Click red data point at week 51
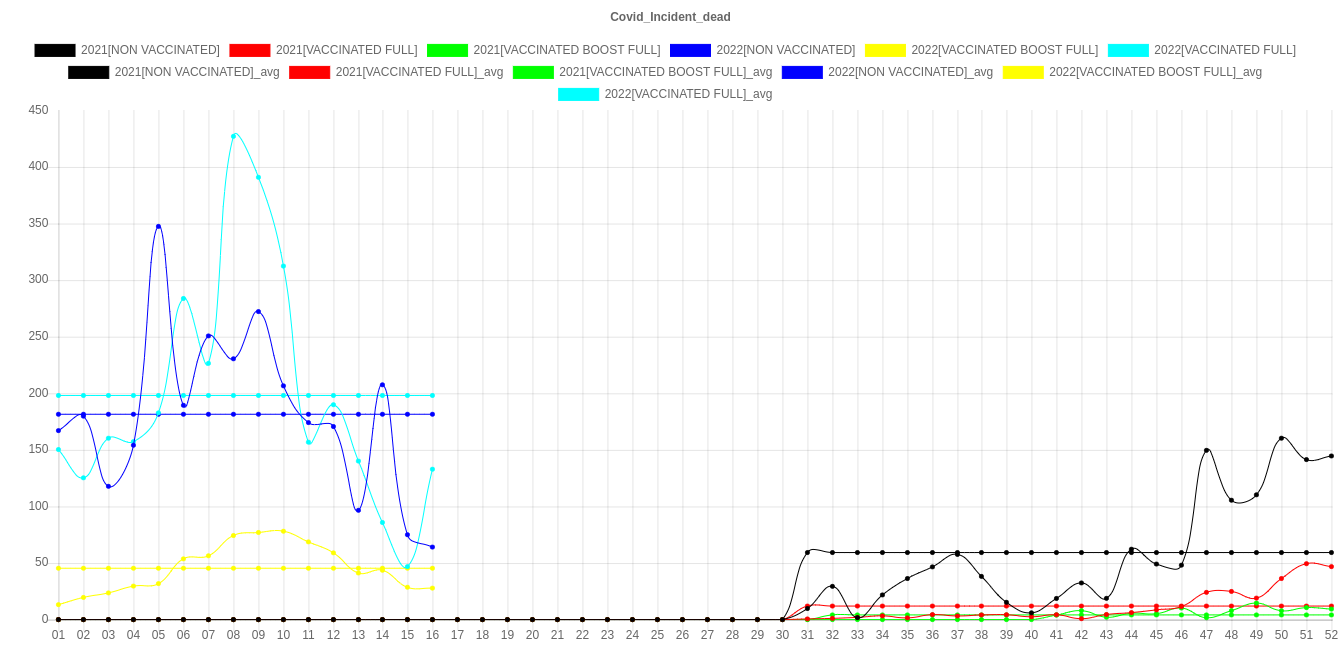 (x=1306, y=563)
